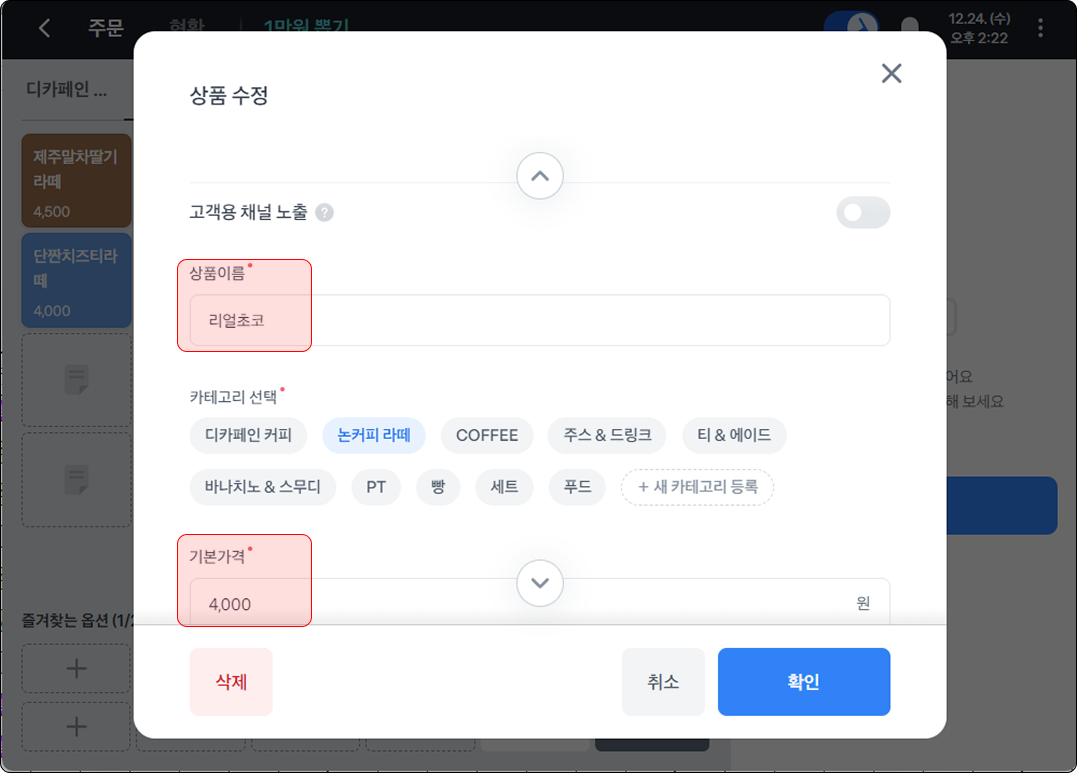Screen dimensions: 1077x773
Task: Expand section with the down chevron
Action: 540,582
